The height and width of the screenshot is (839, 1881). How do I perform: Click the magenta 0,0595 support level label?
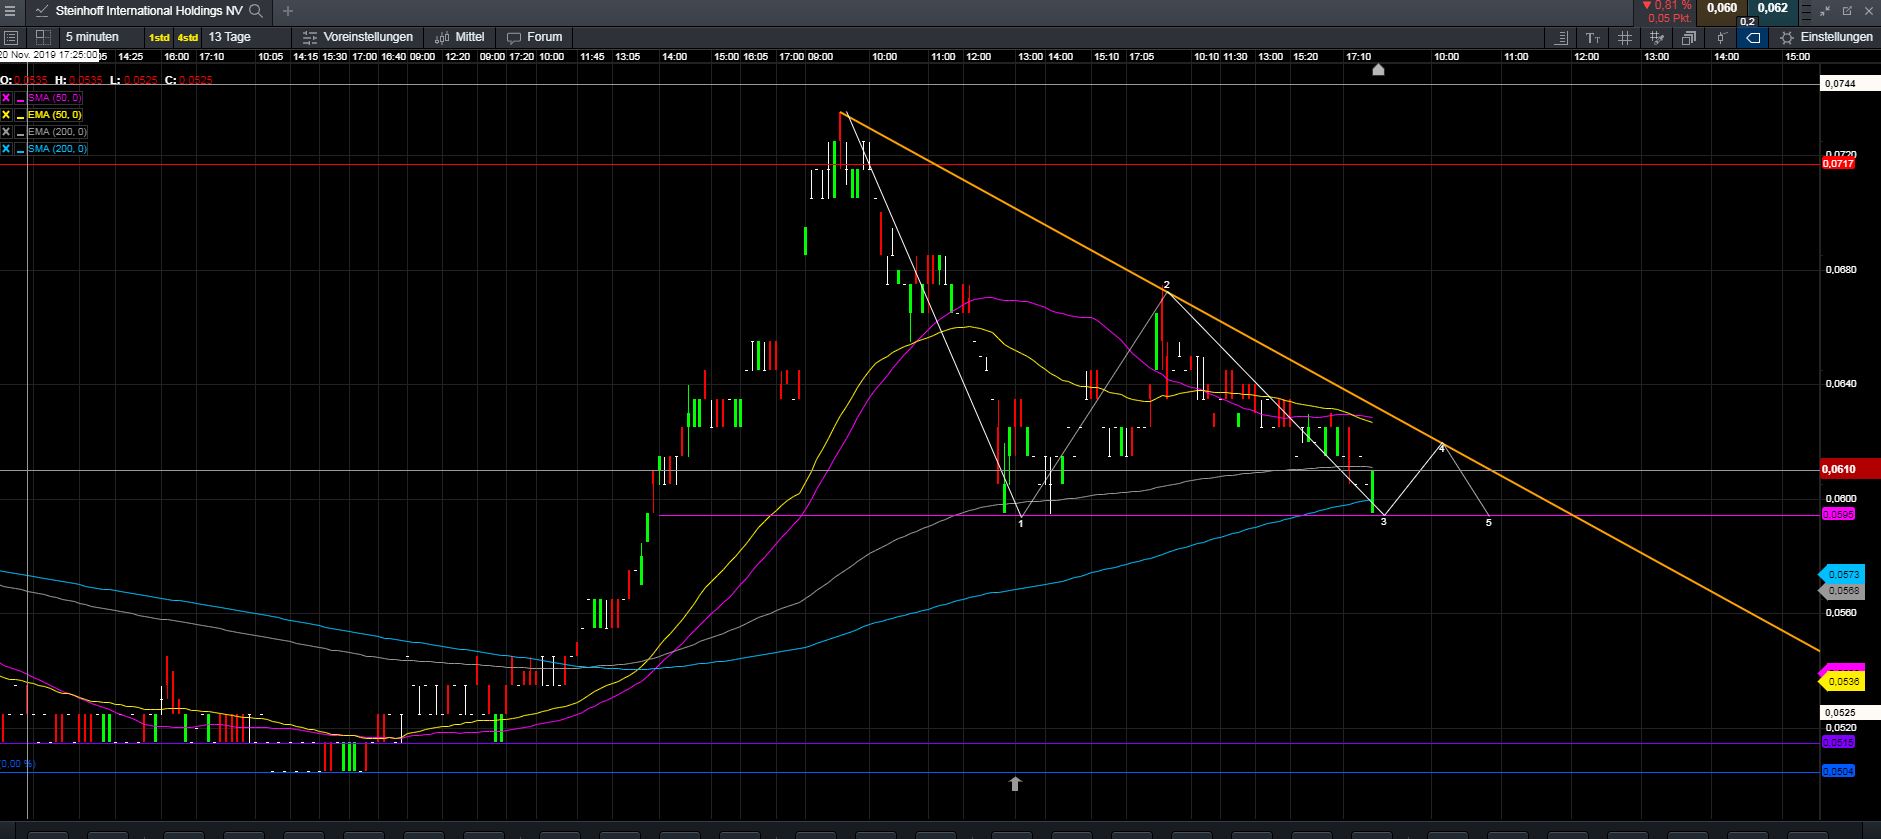point(1838,514)
